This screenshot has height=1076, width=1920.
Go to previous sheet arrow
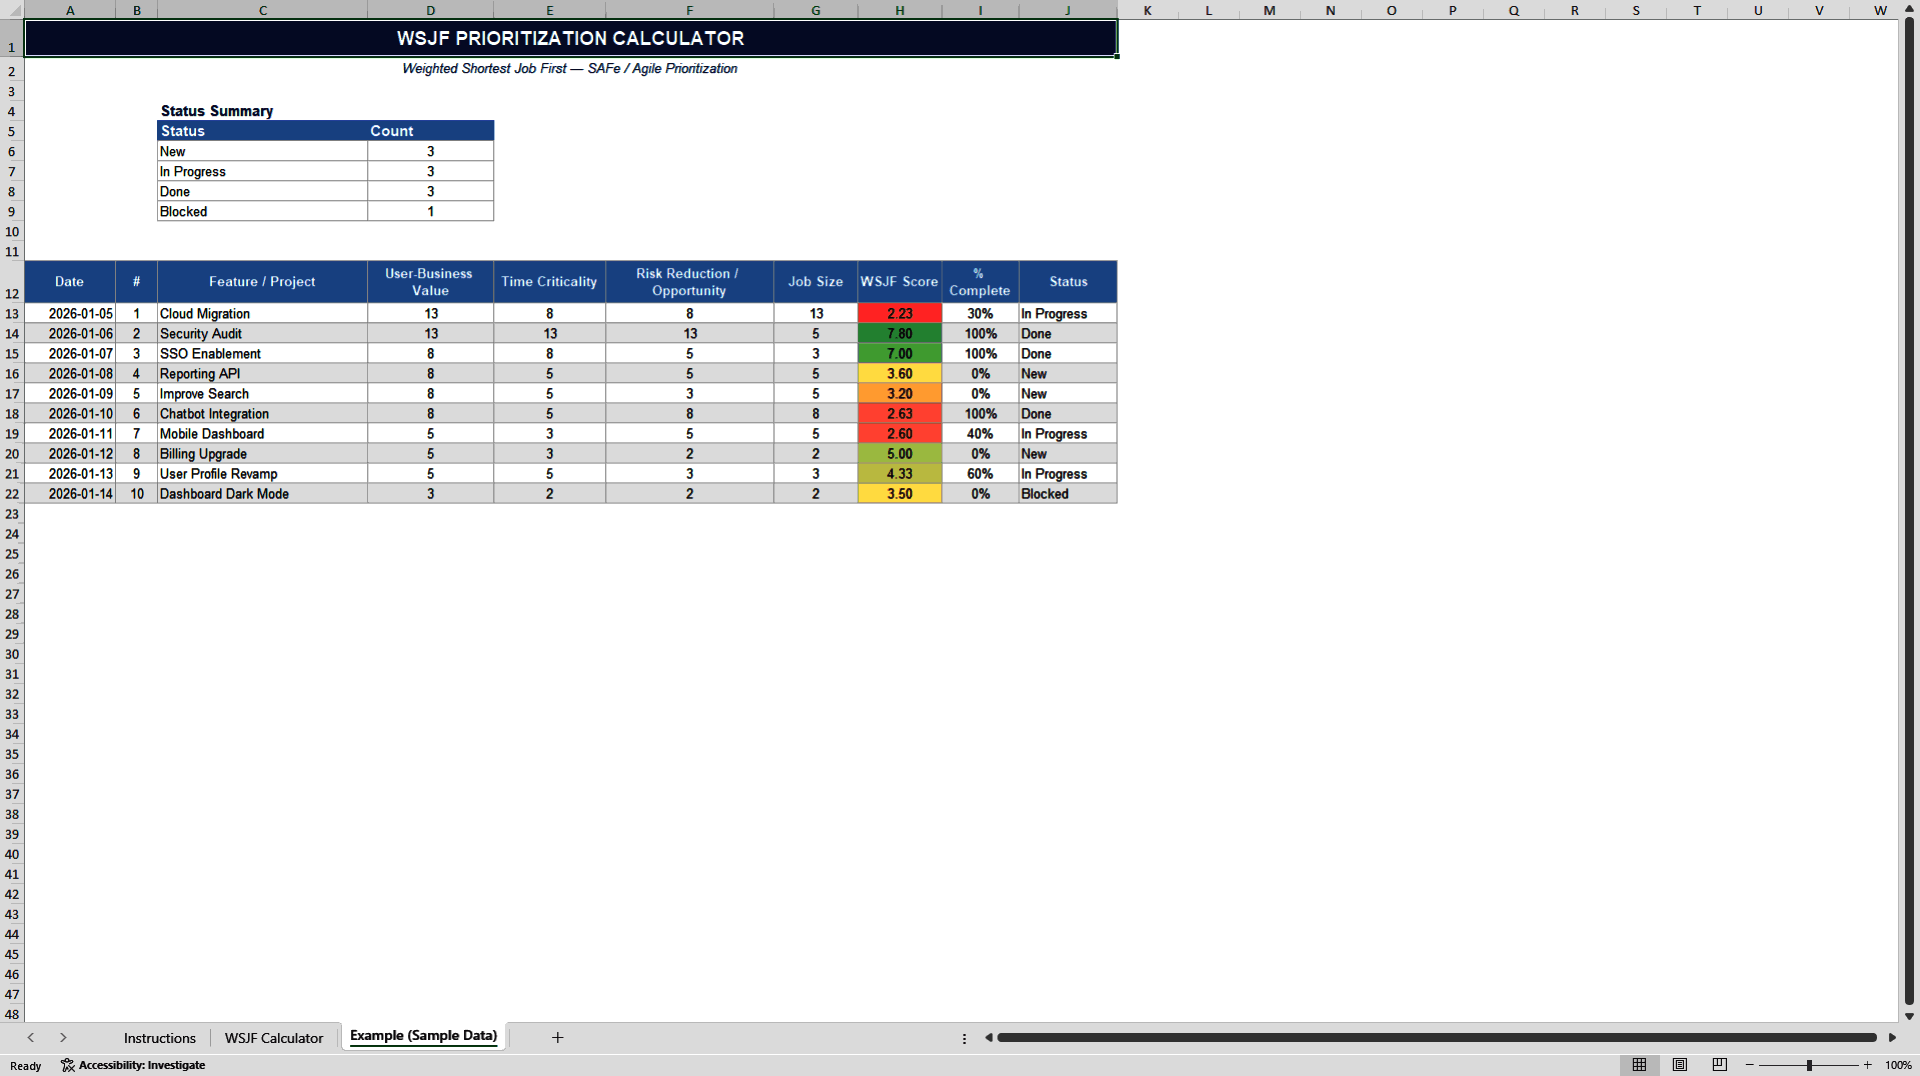click(x=31, y=1038)
